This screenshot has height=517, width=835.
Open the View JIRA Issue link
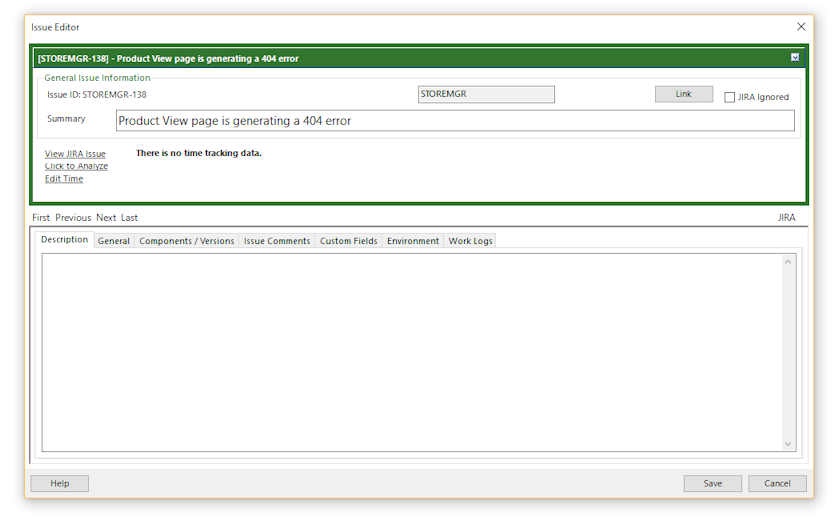point(75,154)
